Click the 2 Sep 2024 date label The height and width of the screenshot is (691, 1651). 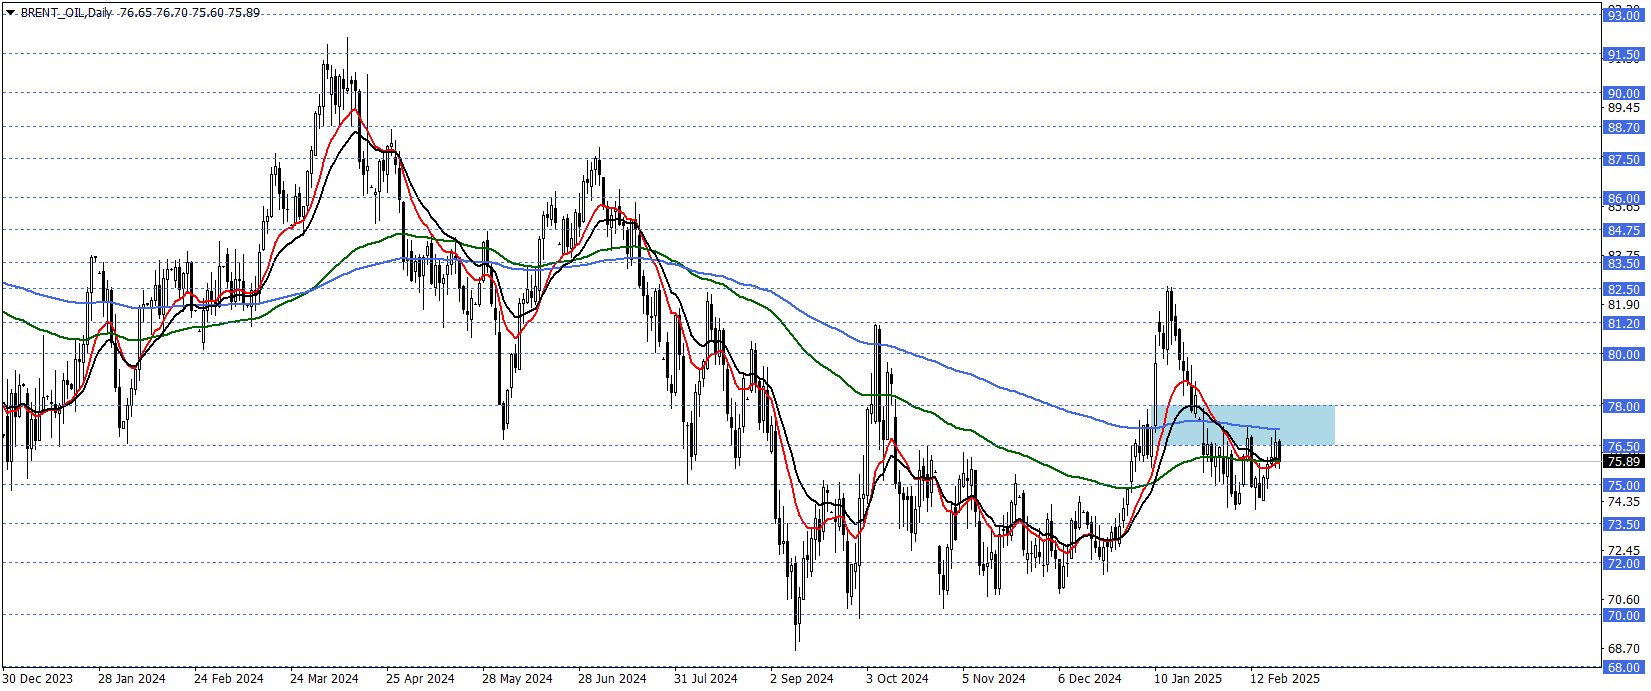(802, 678)
